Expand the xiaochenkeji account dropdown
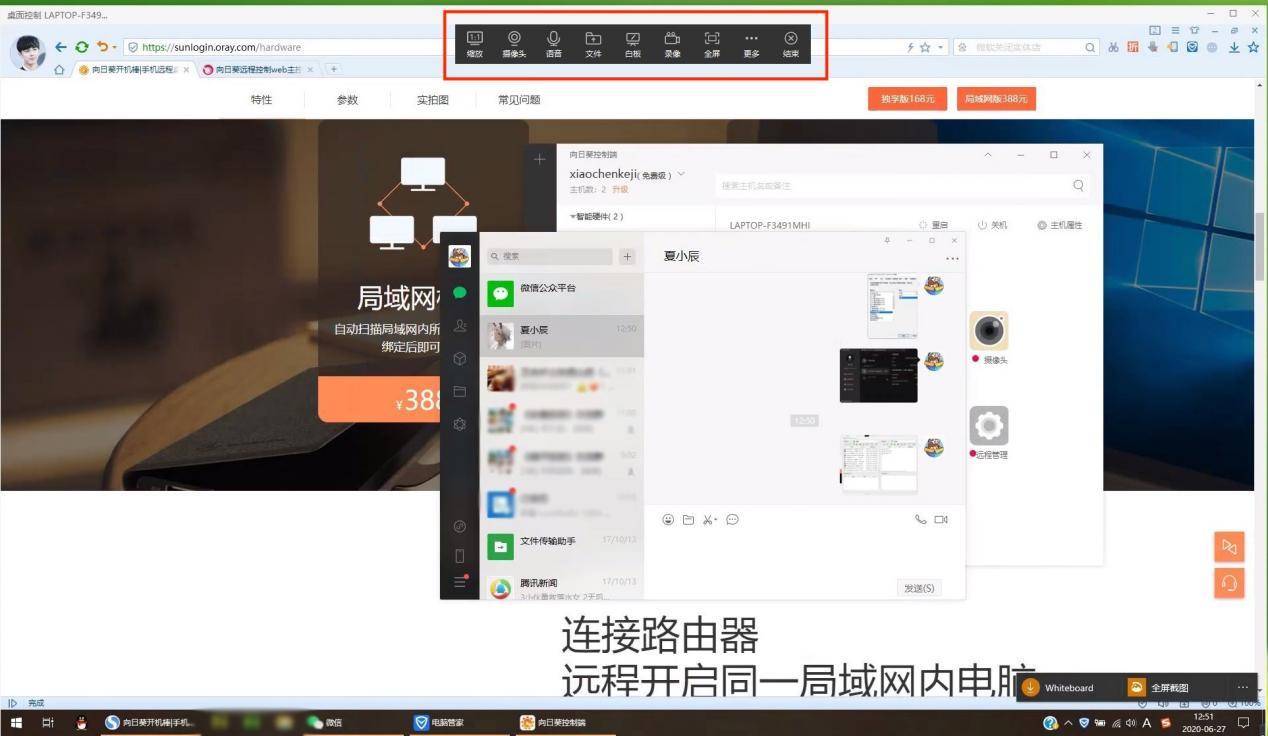The height and width of the screenshot is (736, 1268). [x=679, y=172]
